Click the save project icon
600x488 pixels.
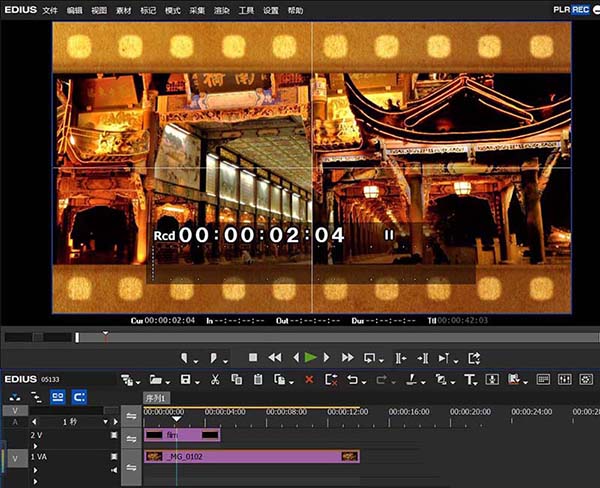point(186,379)
